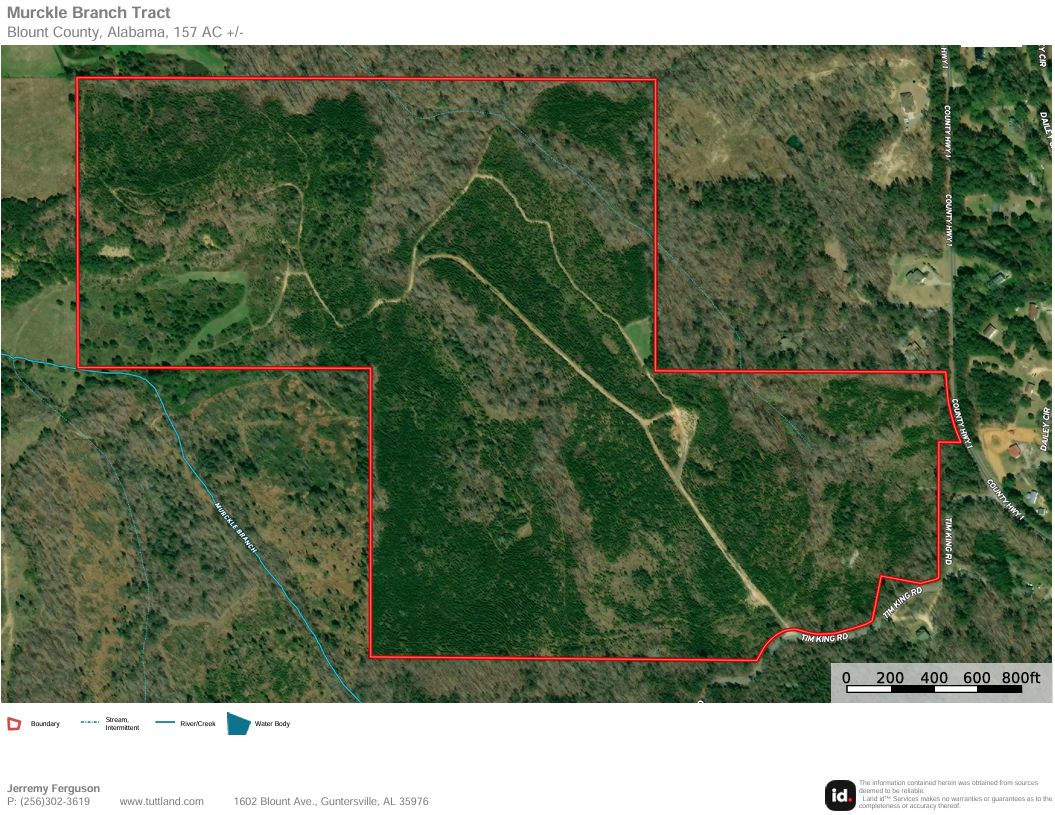Screen dimensions: 1055x815
Task: Click the teal Water Body legend icon
Action: (237, 722)
